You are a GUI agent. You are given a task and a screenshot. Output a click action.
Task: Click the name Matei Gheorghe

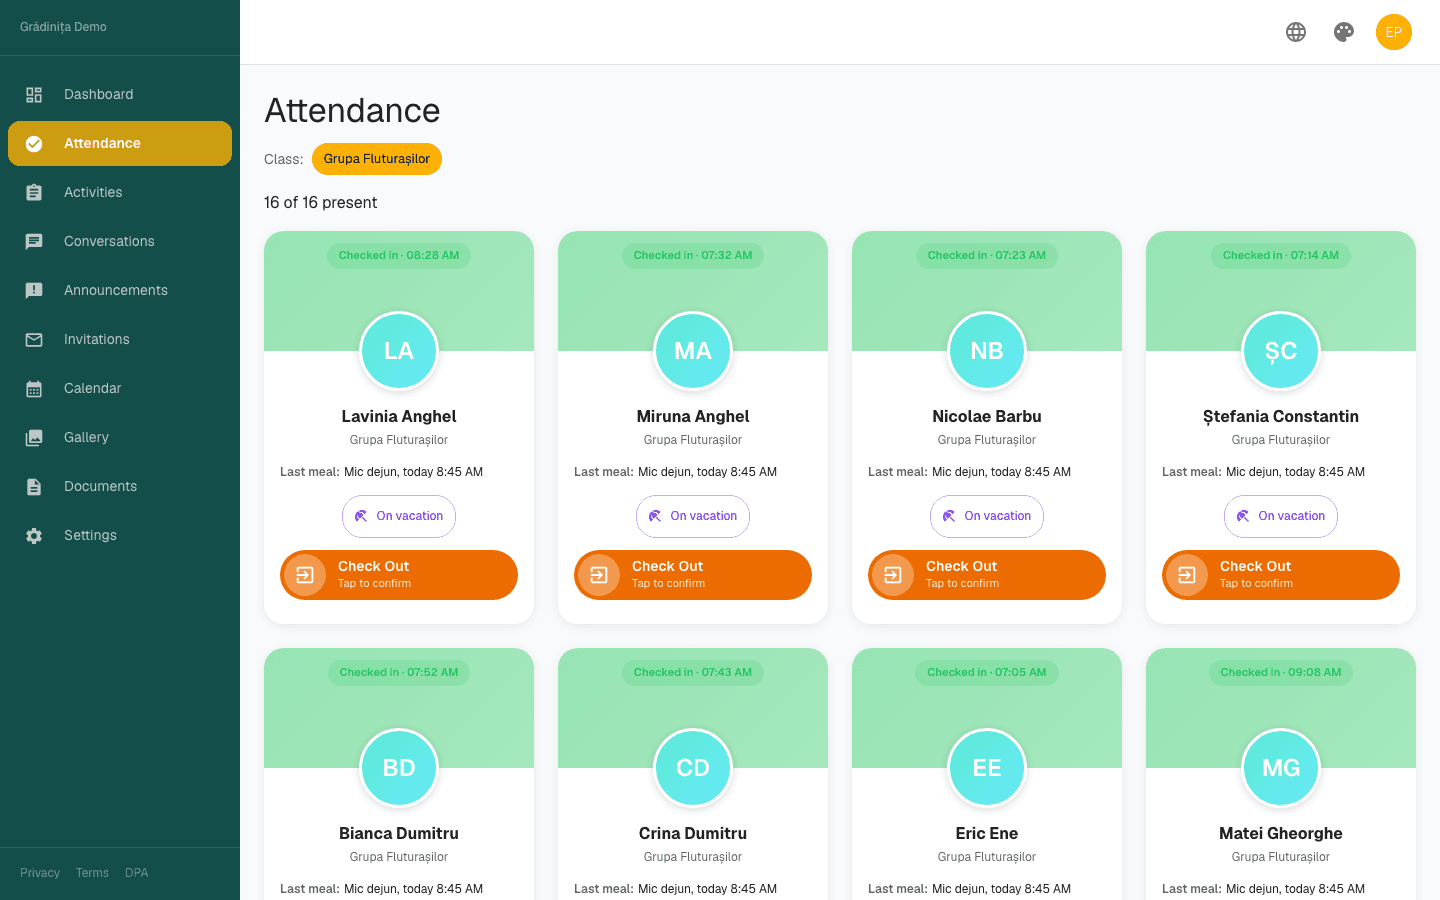1281,834
